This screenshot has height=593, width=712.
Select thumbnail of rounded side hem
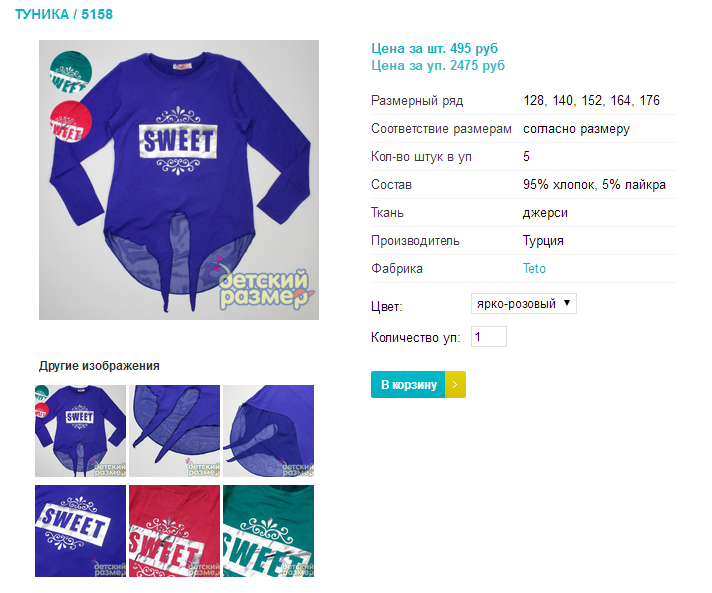[x=268, y=431]
